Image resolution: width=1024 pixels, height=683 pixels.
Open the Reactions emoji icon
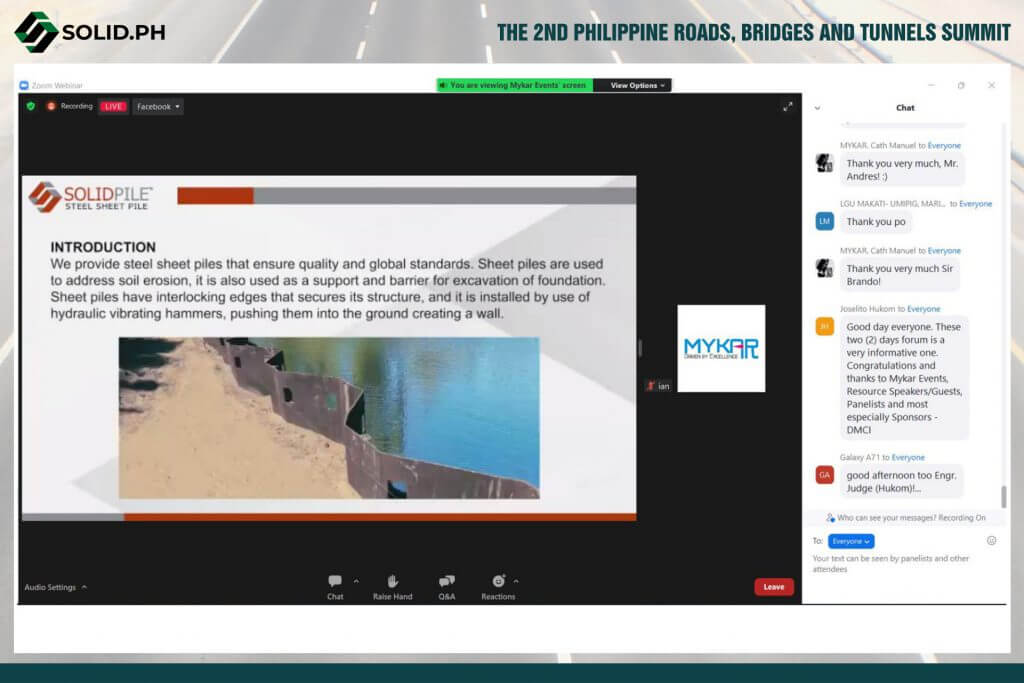(497, 582)
